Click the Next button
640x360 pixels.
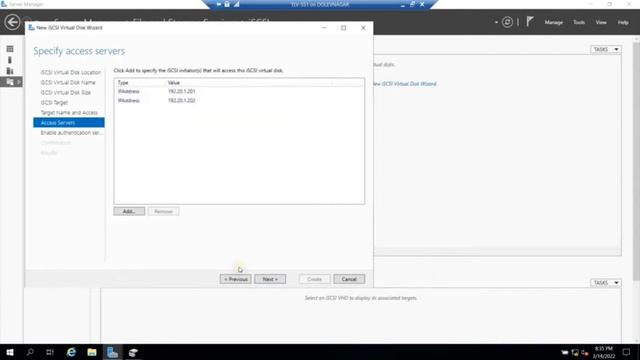click(270, 279)
